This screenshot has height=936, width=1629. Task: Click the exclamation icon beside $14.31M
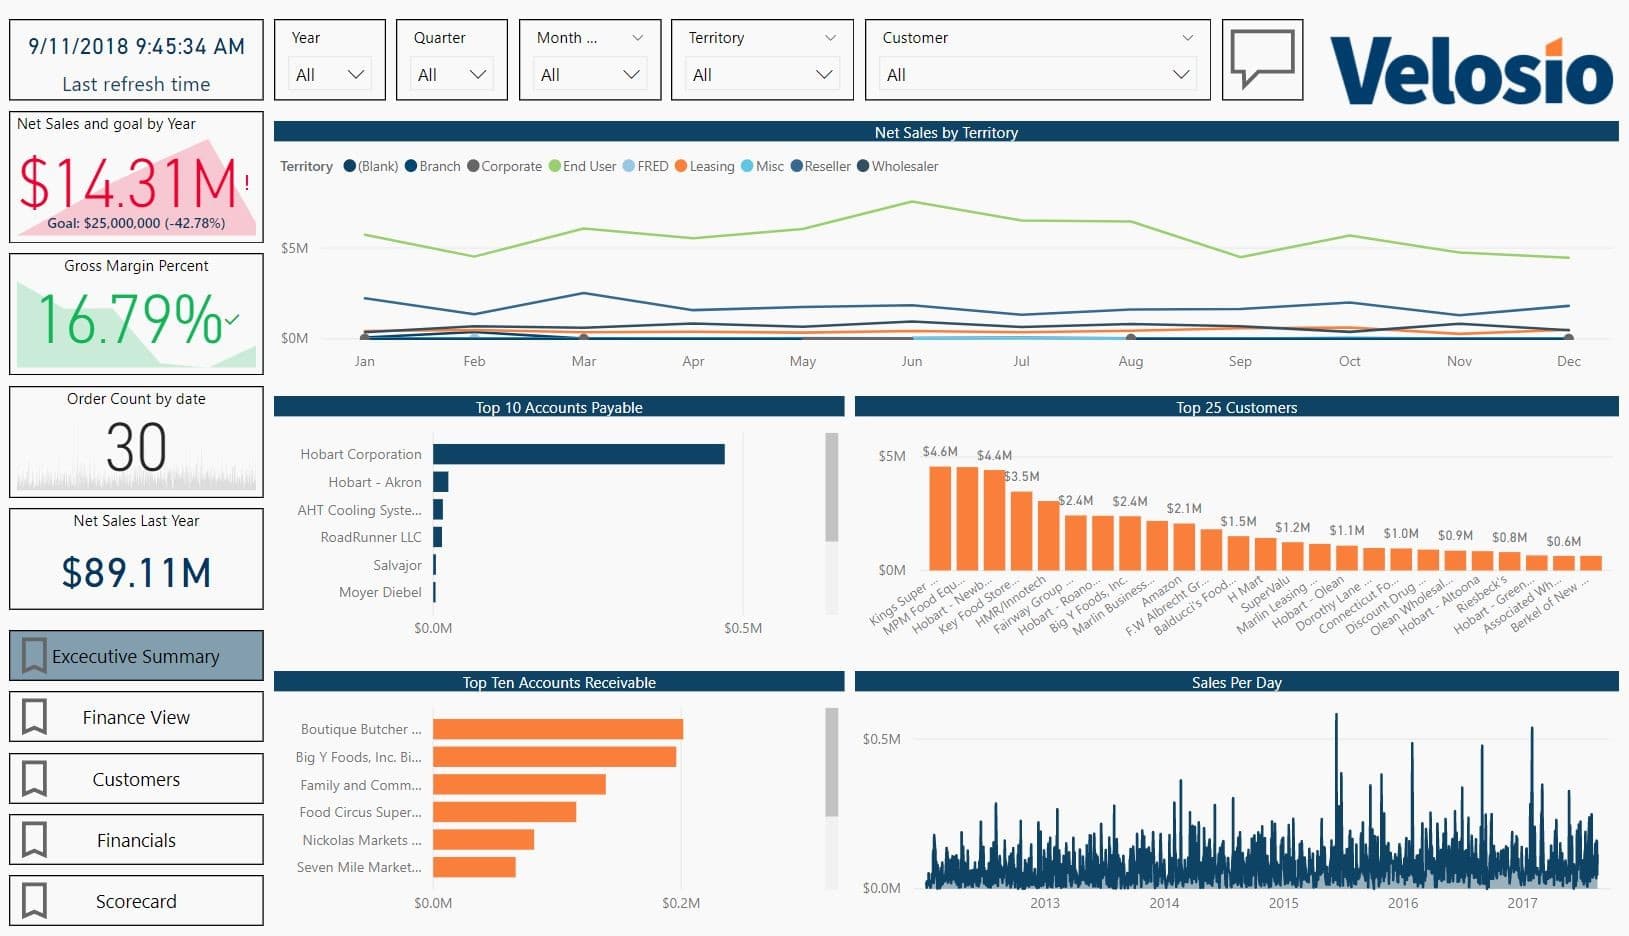click(x=246, y=183)
